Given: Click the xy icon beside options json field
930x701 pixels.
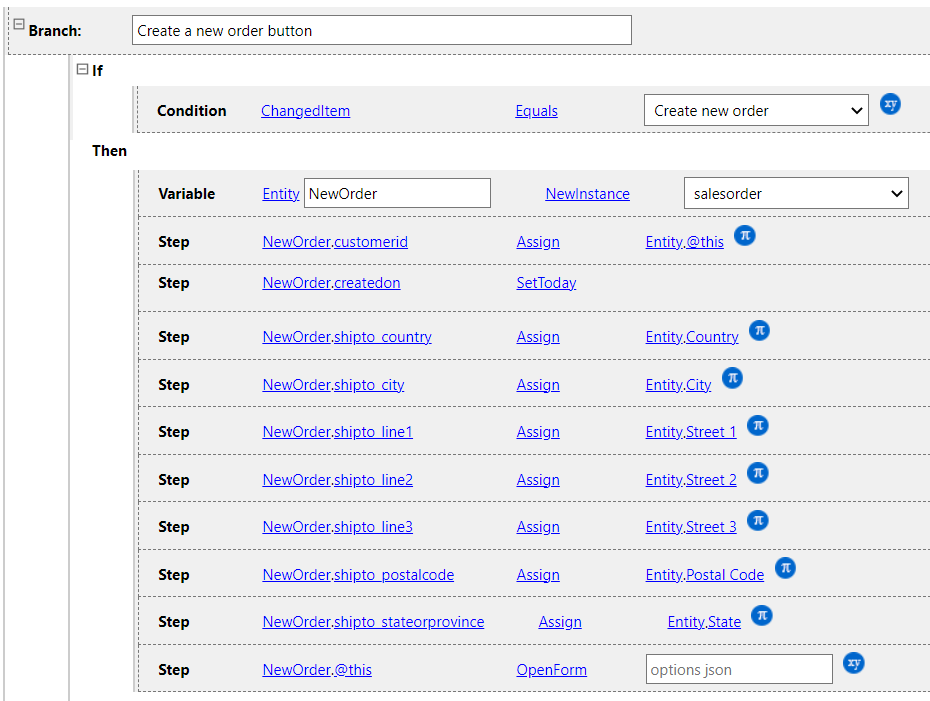Looking at the screenshot, I should click(853, 663).
